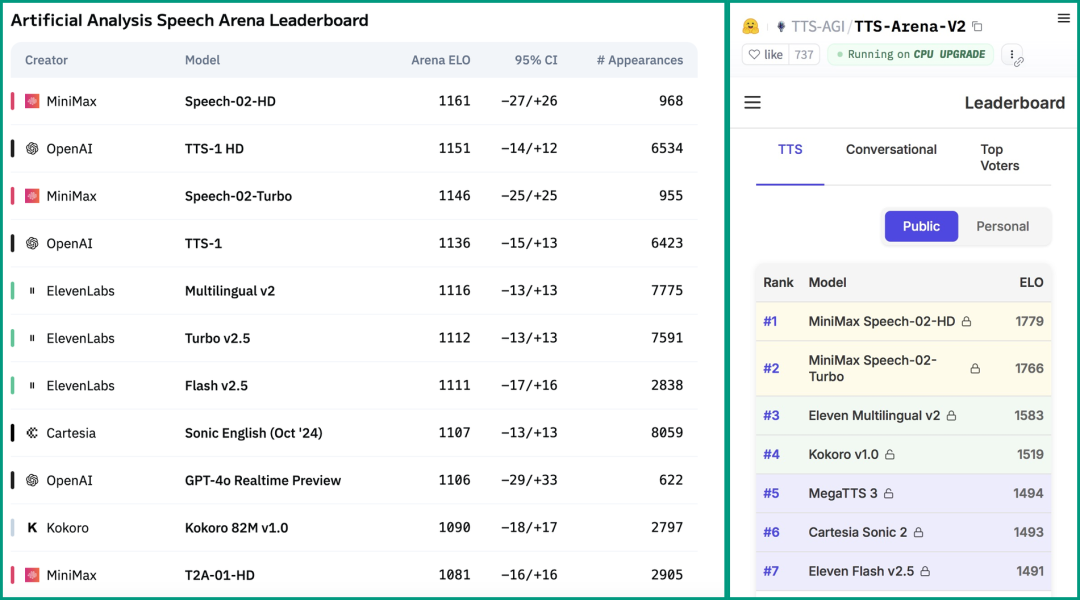The width and height of the screenshot is (1080, 600).
Task: Click model name Turbo v2.5
Action: pyautogui.click(x=218, y=339)
